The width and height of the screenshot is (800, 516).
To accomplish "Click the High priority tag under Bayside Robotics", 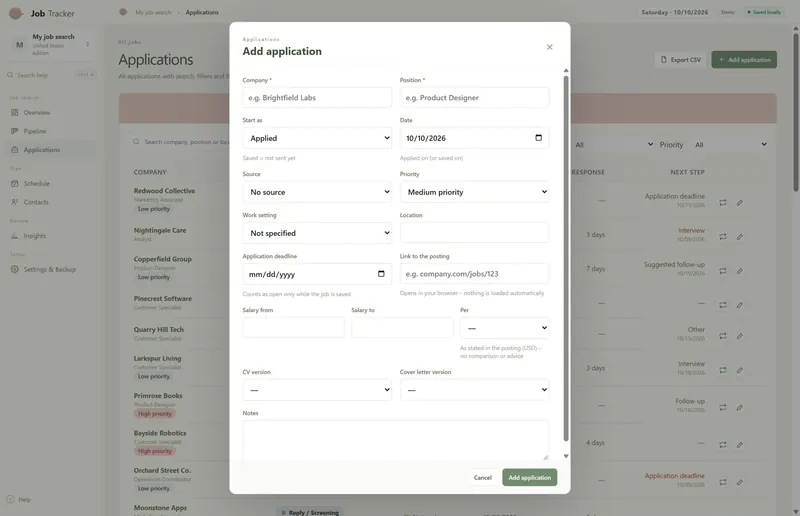I will 155,451.
